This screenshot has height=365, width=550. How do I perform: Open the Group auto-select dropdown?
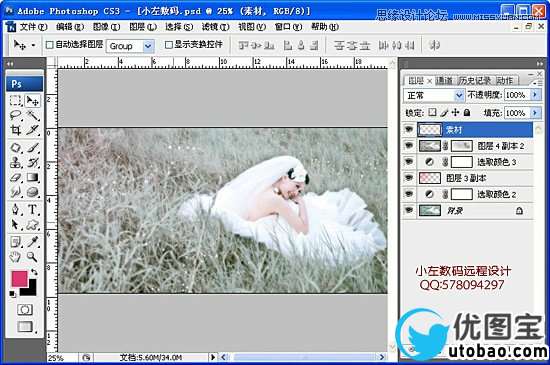tap(148, 46)
